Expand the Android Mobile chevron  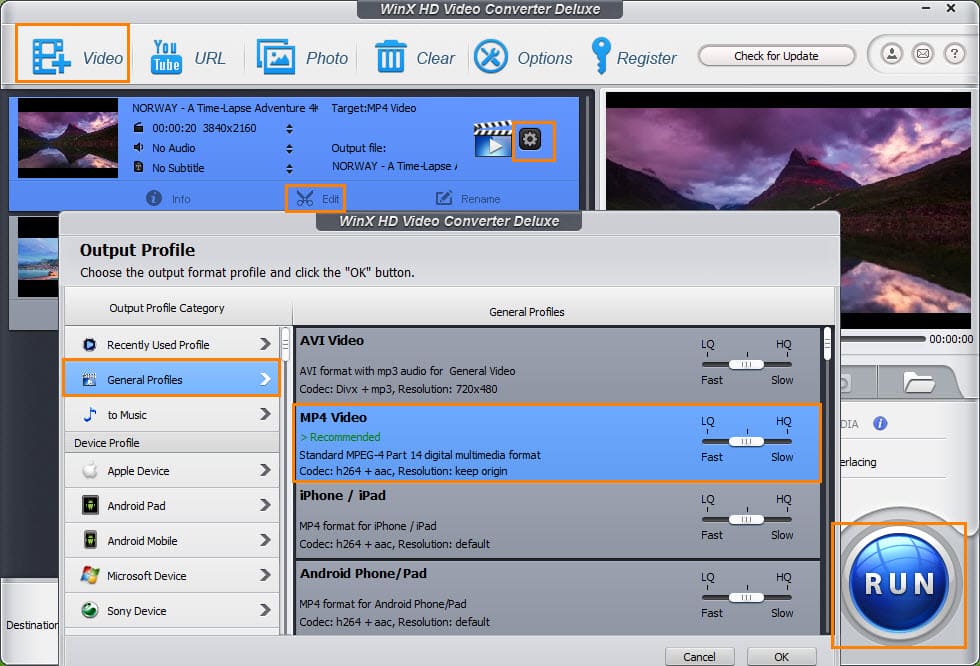(265, 540)
